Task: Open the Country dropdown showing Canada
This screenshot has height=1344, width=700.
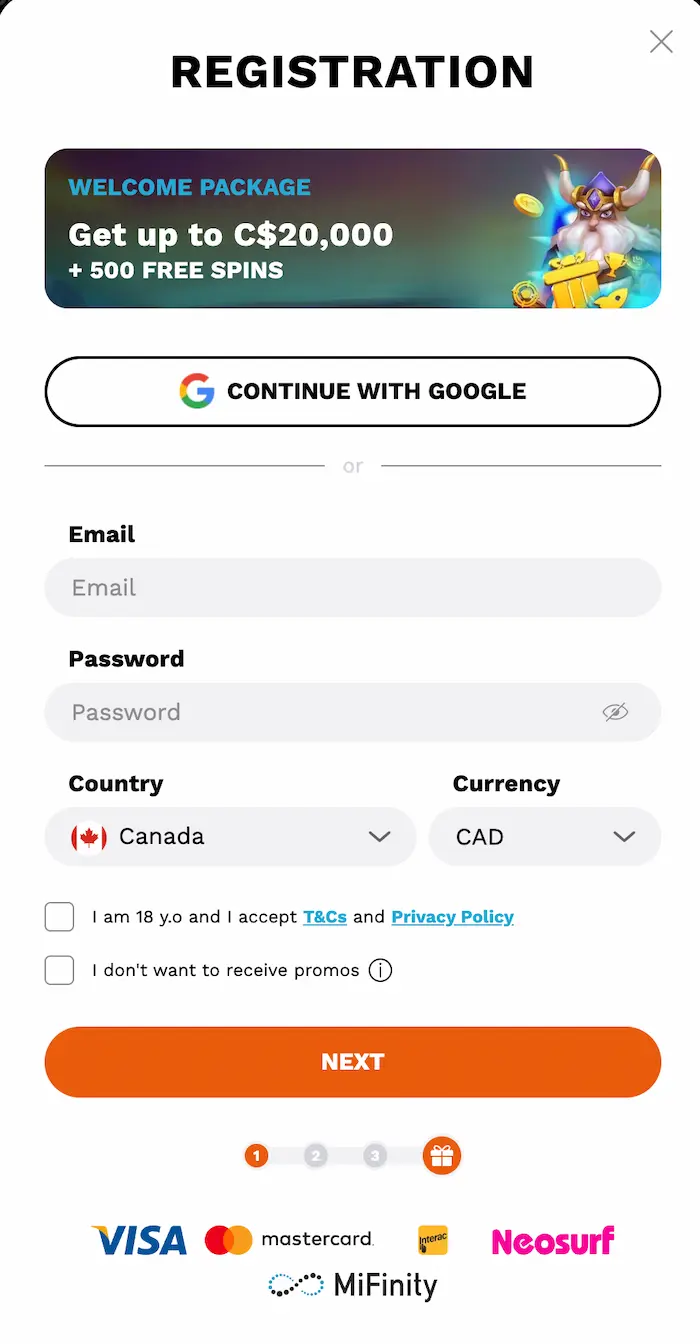Action: [x=230, y=836]
